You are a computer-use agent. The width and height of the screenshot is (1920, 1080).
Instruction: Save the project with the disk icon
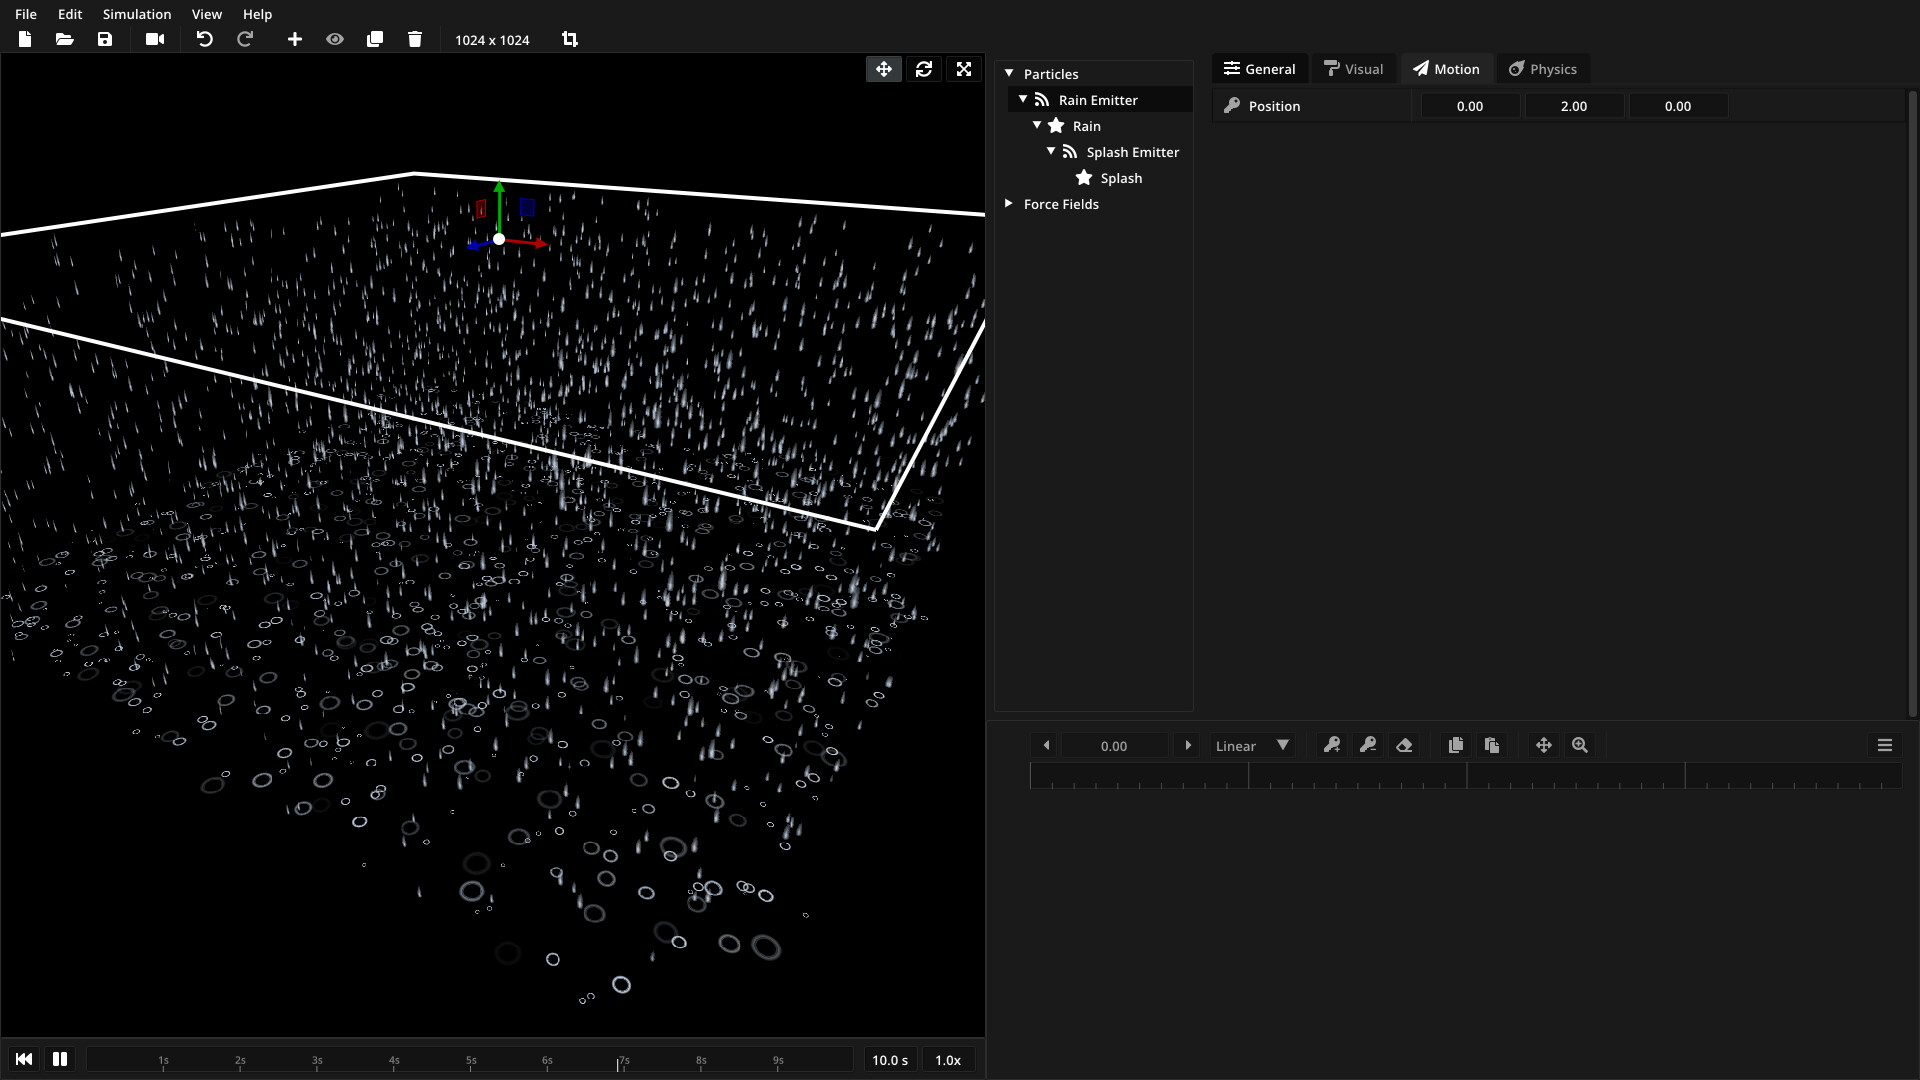tap(105, 39)
